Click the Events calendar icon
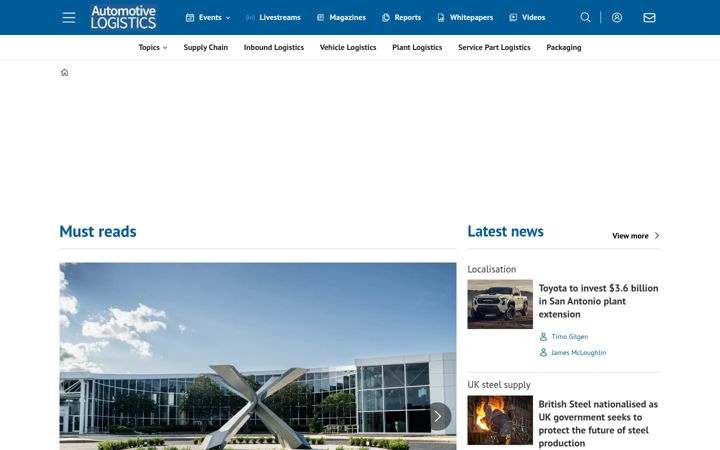 [x=190, y=17]
